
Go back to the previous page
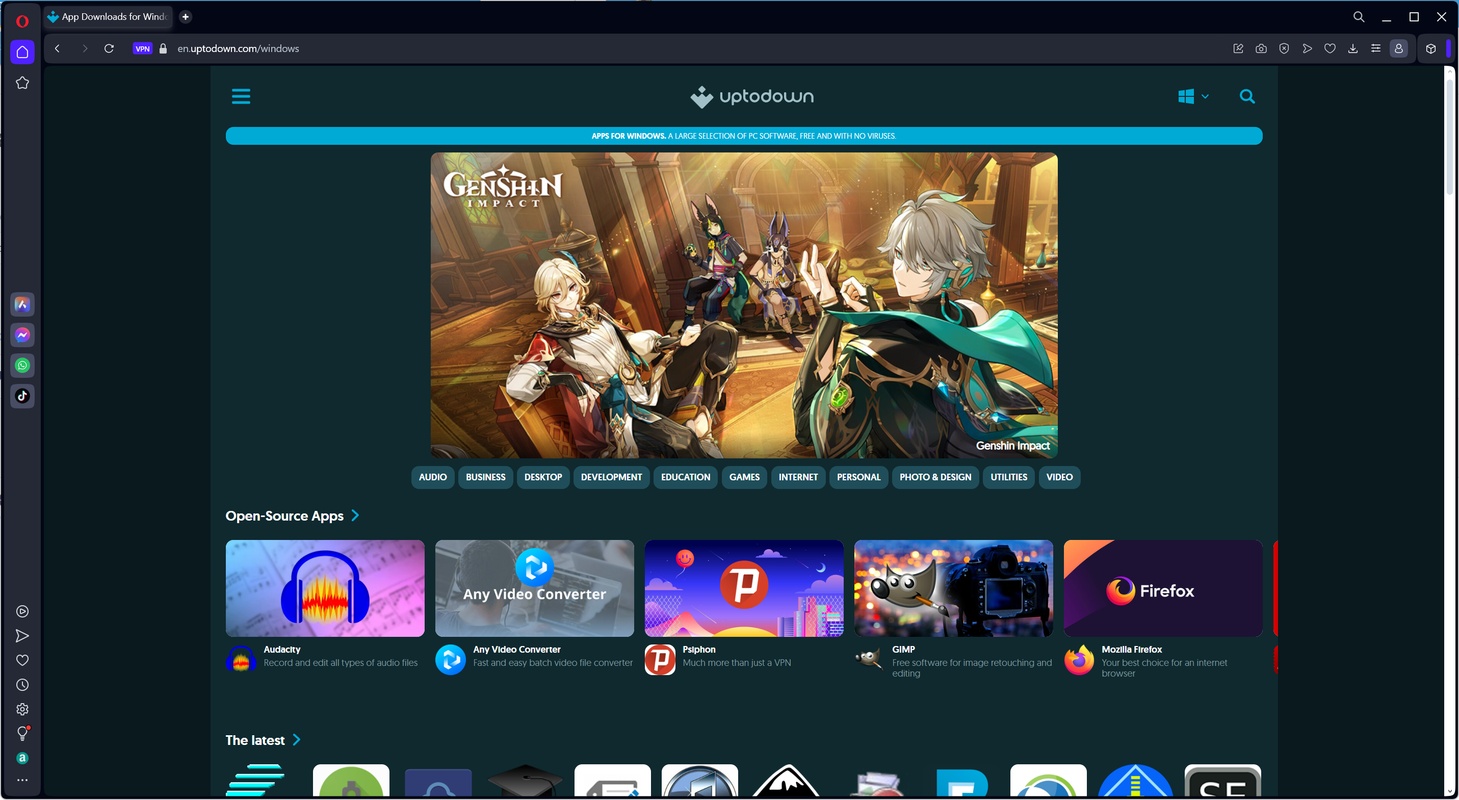(x=57, y=48)
